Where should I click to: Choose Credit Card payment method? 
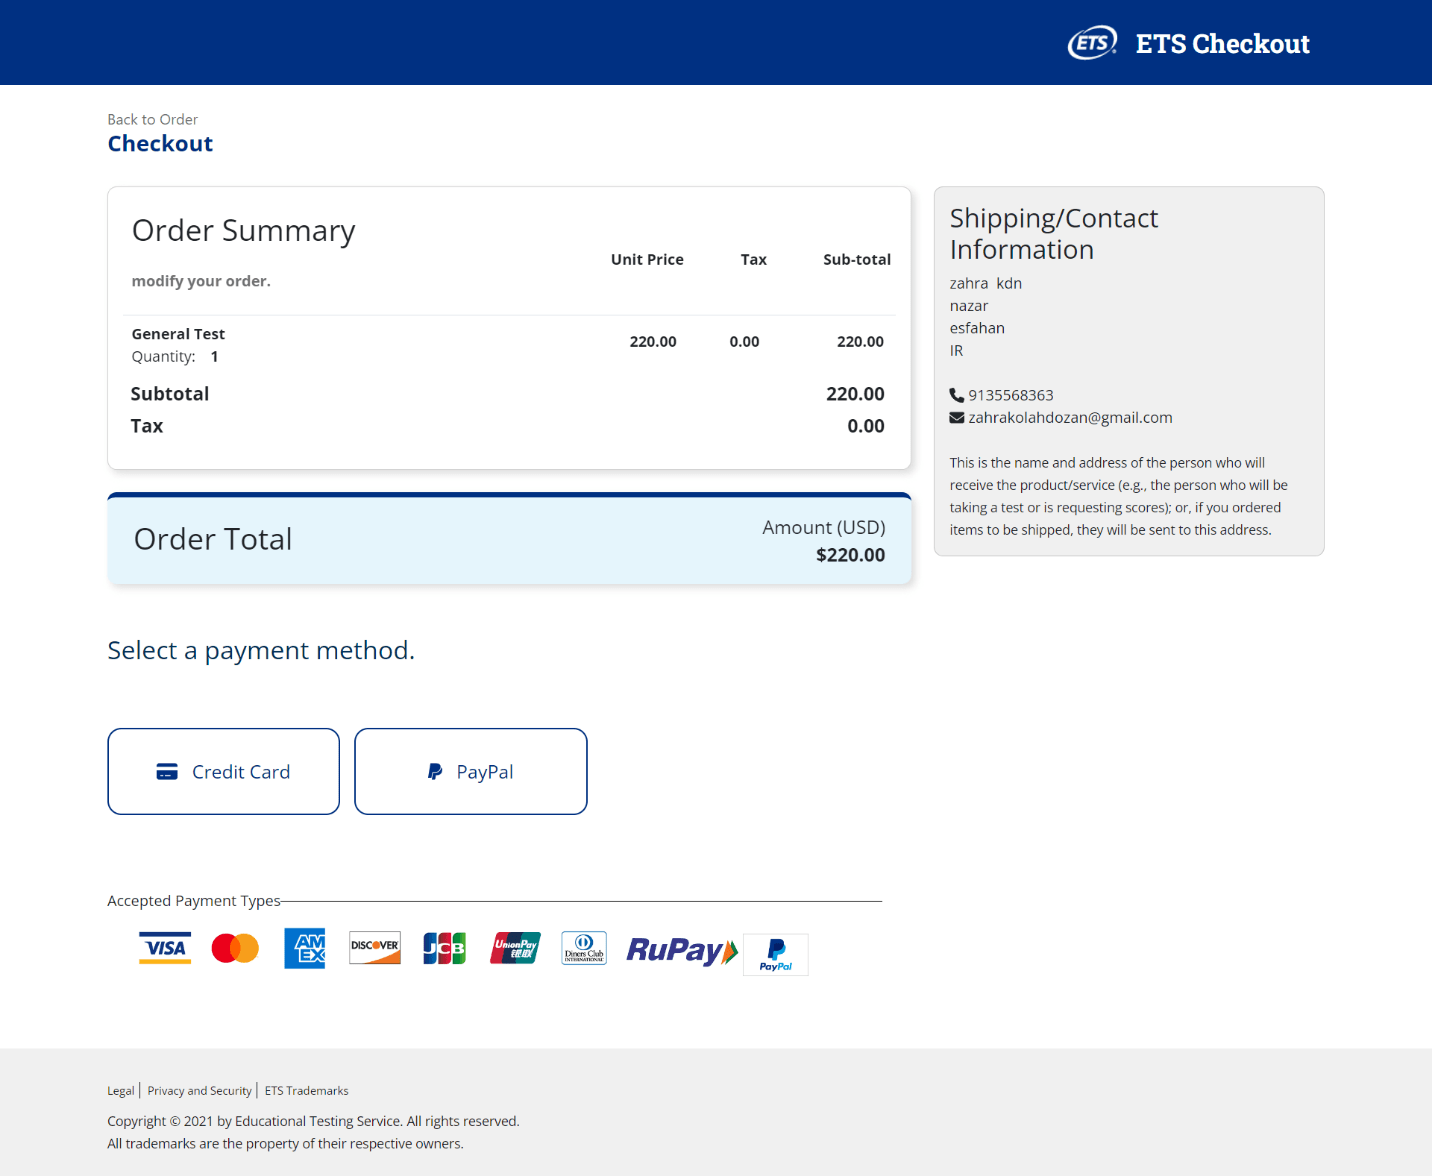click(x=224, y=771)
